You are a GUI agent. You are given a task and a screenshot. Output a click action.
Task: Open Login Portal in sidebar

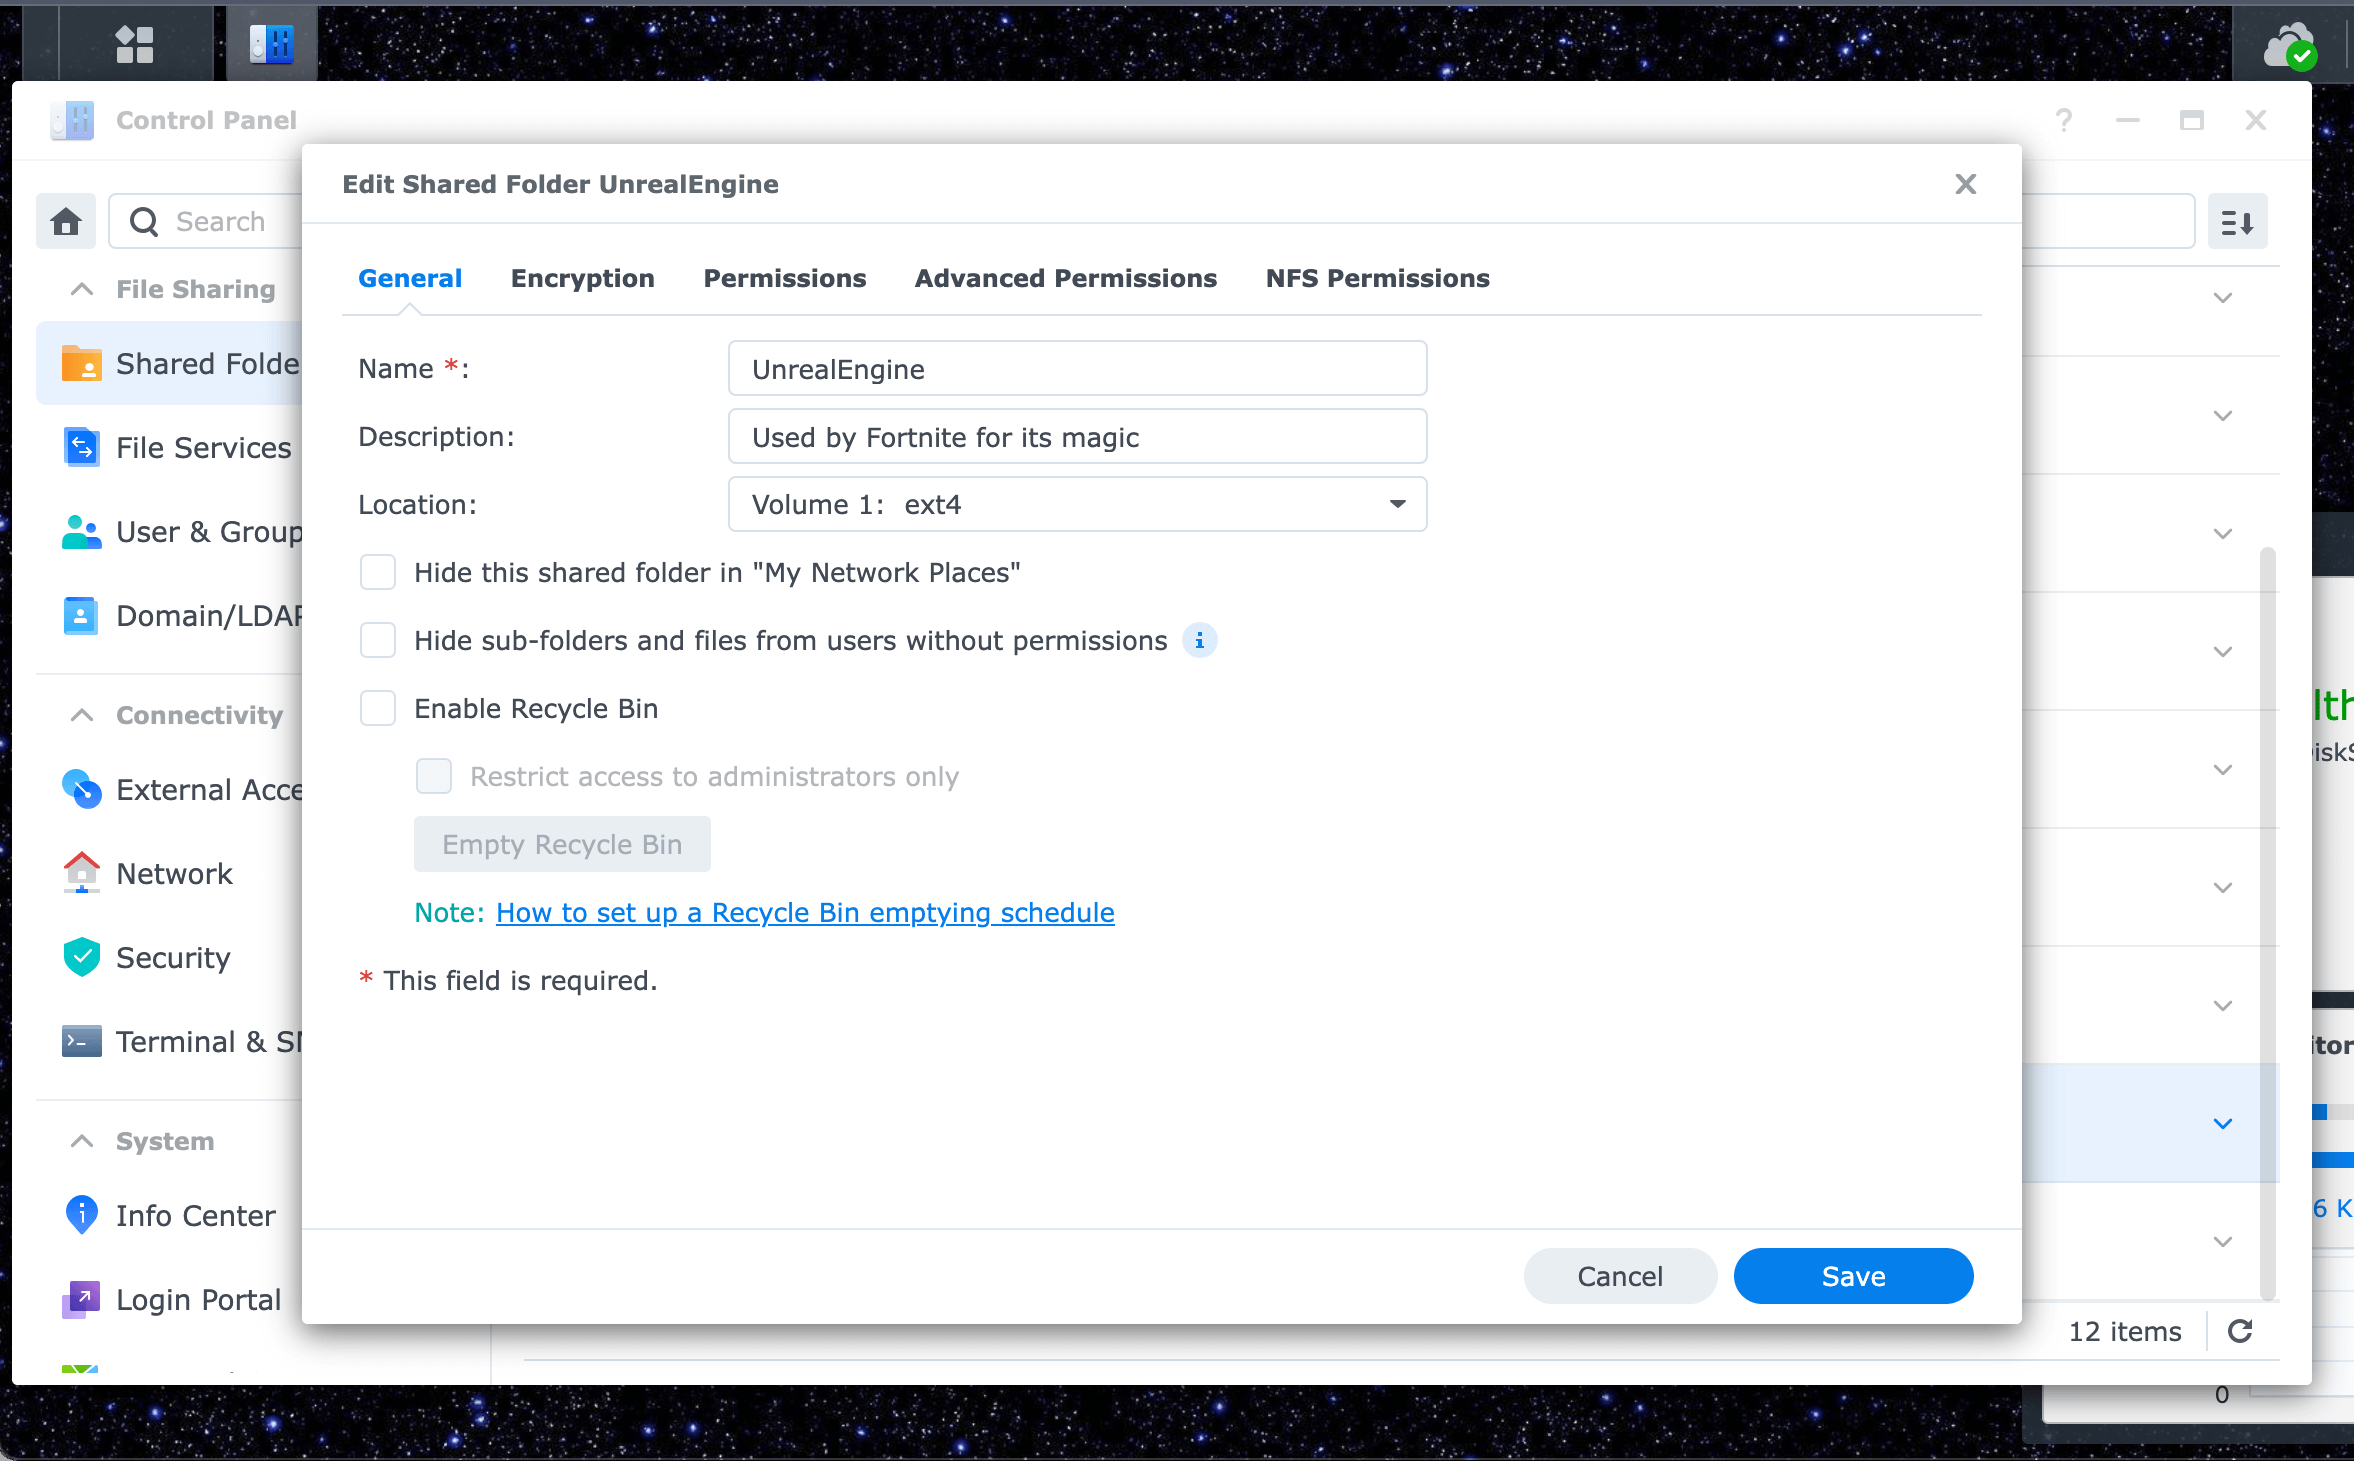[x=170, y=1299]
